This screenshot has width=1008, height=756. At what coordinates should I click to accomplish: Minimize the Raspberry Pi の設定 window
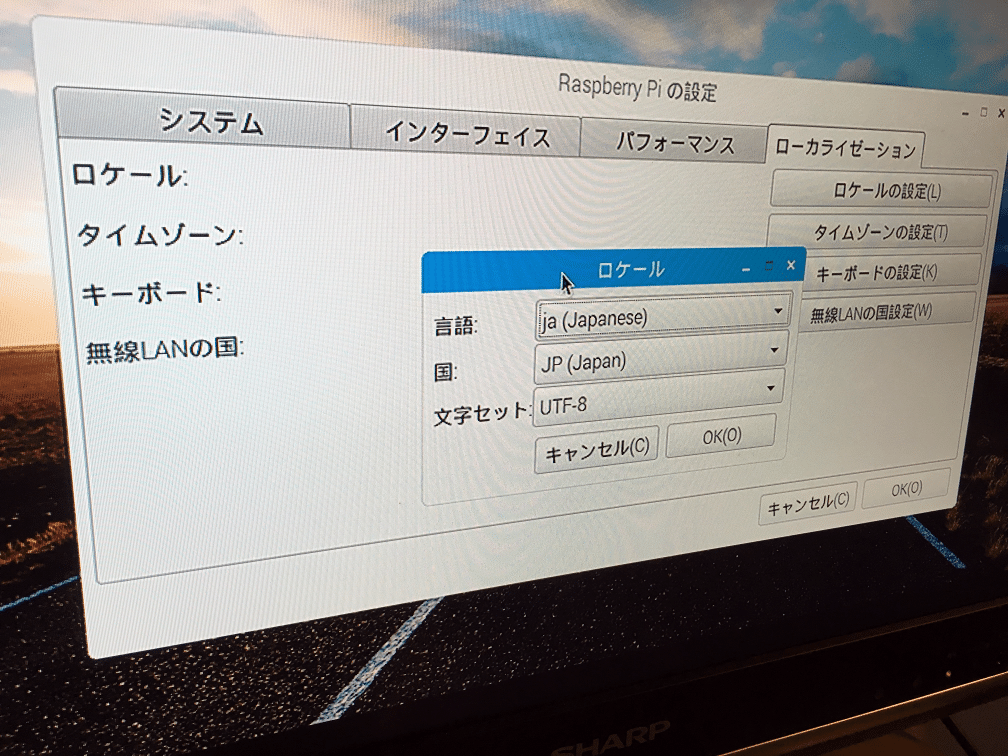pyautogui.click(x=965, y=114)
